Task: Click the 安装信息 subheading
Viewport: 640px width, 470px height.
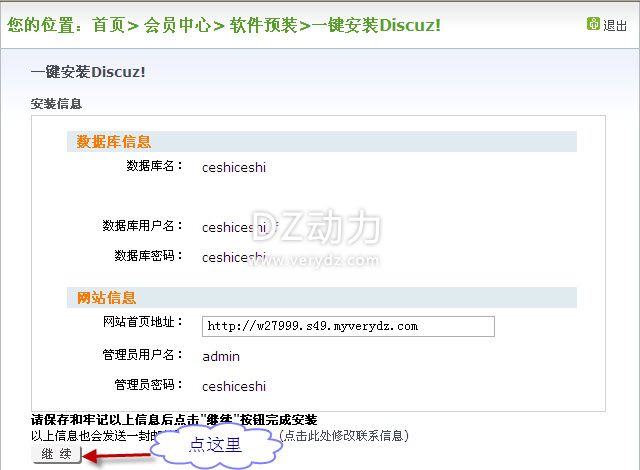Action: 57,103
